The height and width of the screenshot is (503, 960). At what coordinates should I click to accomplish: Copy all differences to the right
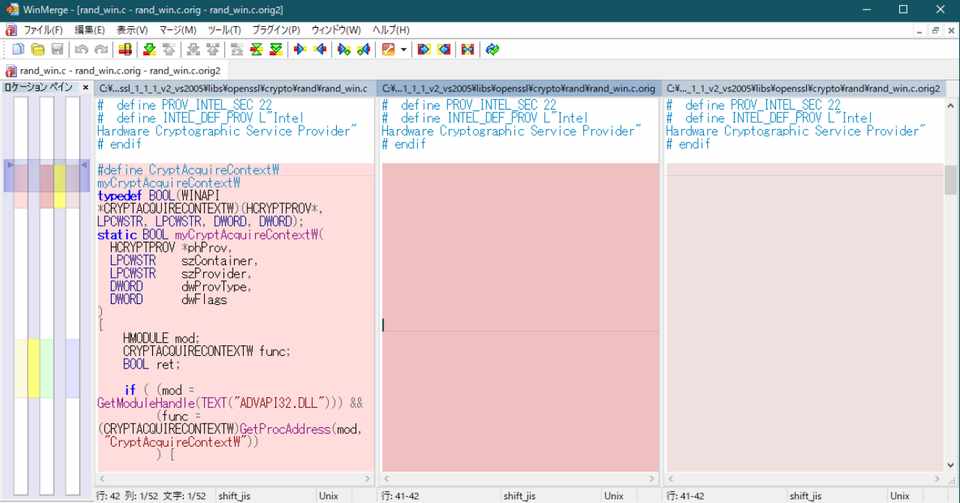coord(424,50)
